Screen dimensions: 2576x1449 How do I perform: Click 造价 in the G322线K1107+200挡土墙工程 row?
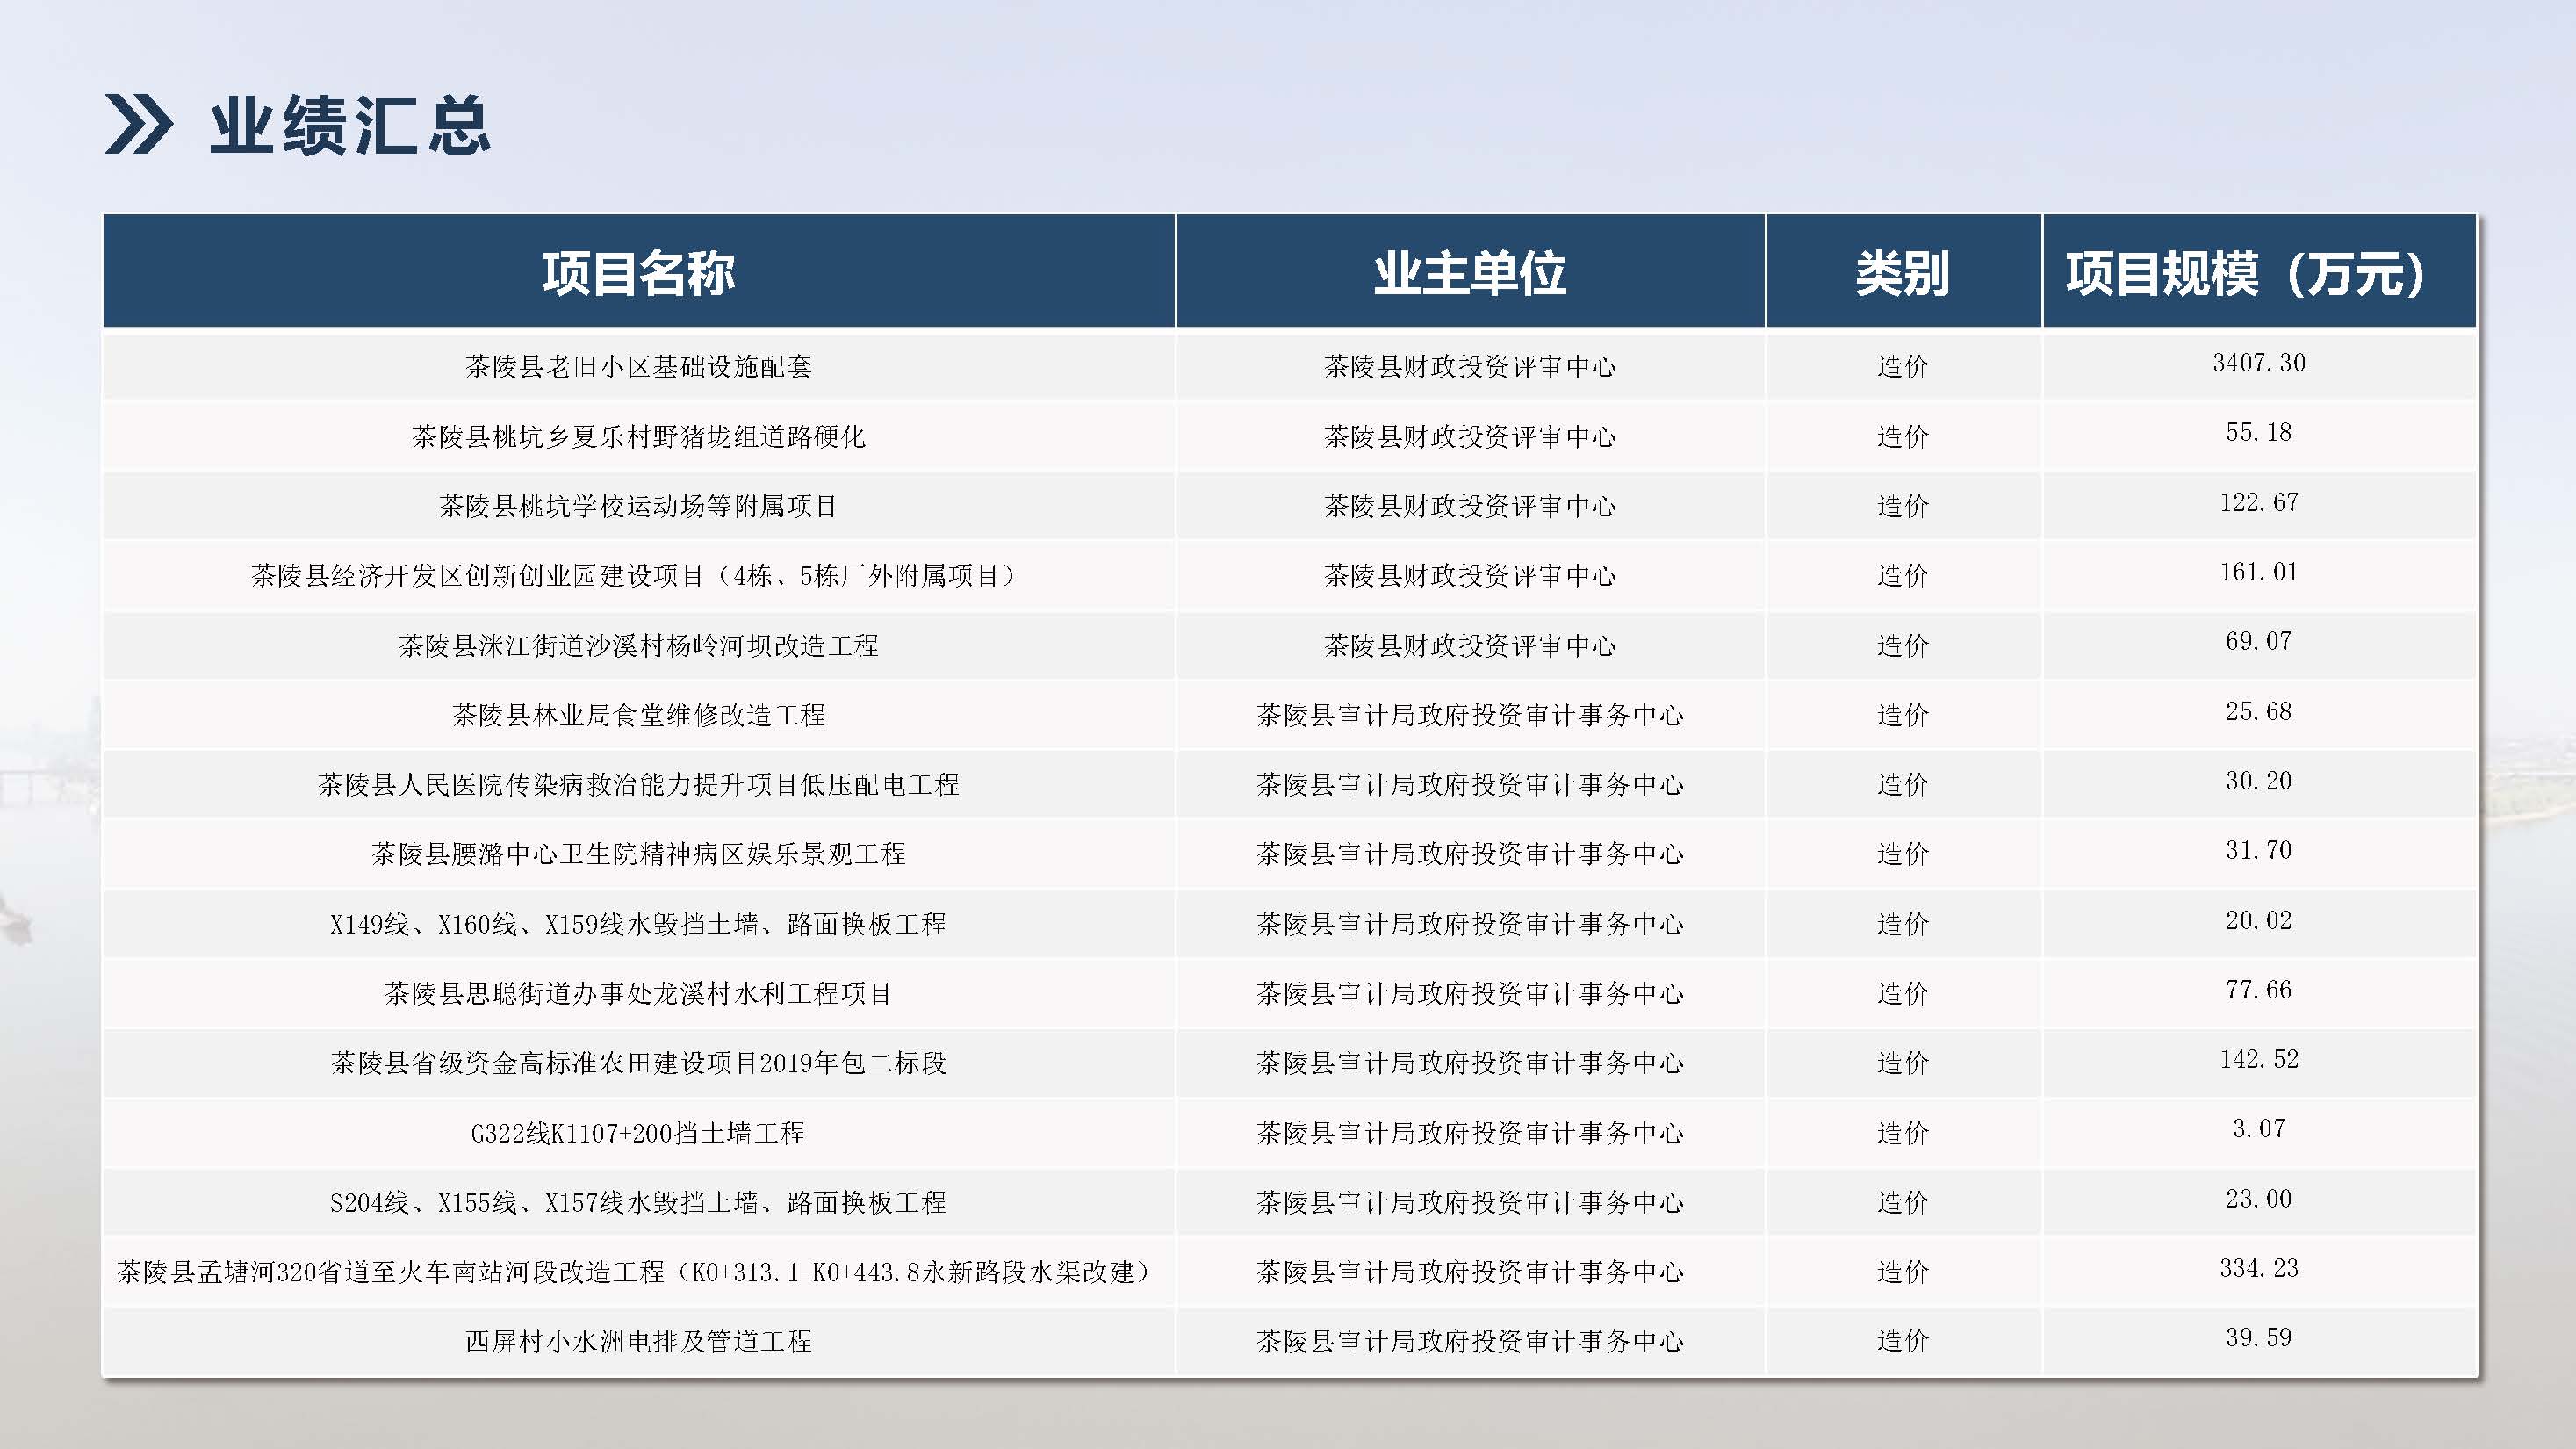coord(1903,1133)
